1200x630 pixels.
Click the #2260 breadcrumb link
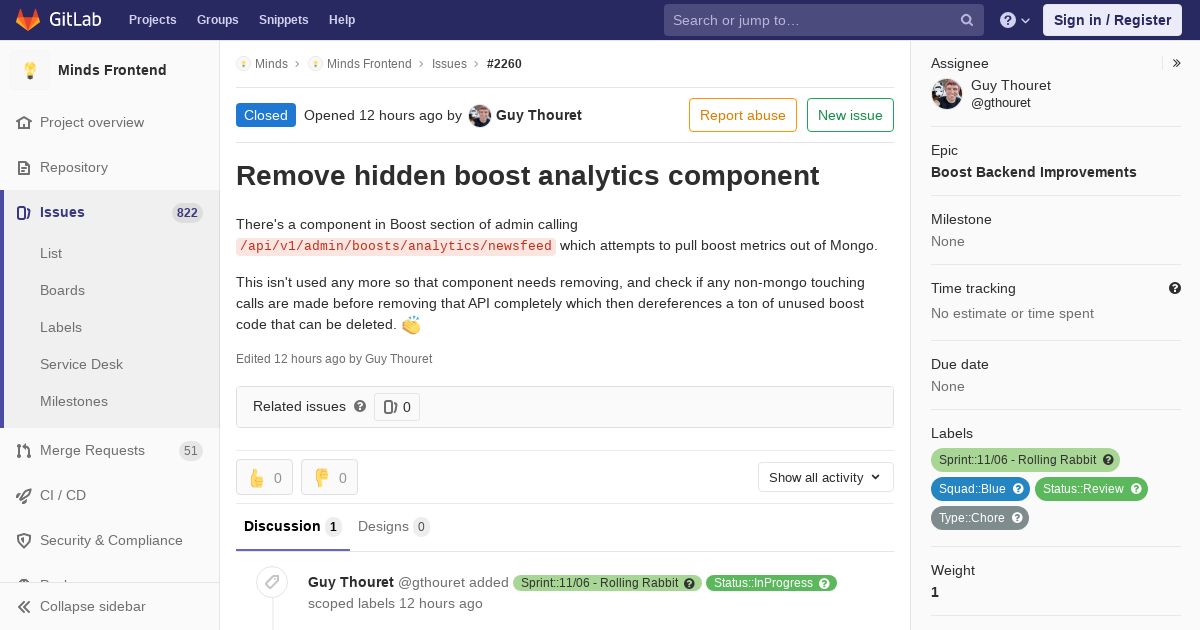pyautogui.click(x=504, y=63)
